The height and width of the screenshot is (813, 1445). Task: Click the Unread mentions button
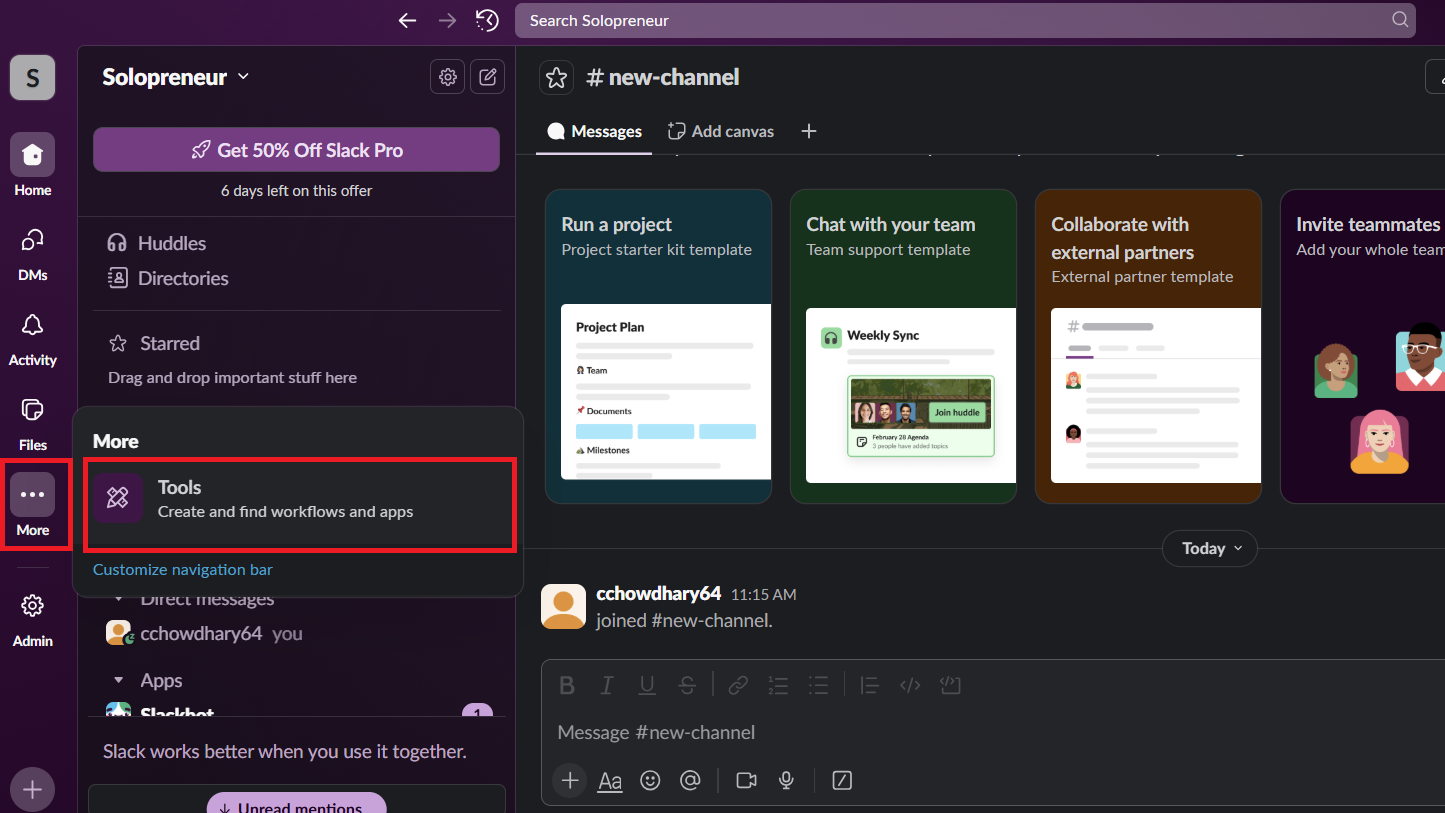click(296, 803)
